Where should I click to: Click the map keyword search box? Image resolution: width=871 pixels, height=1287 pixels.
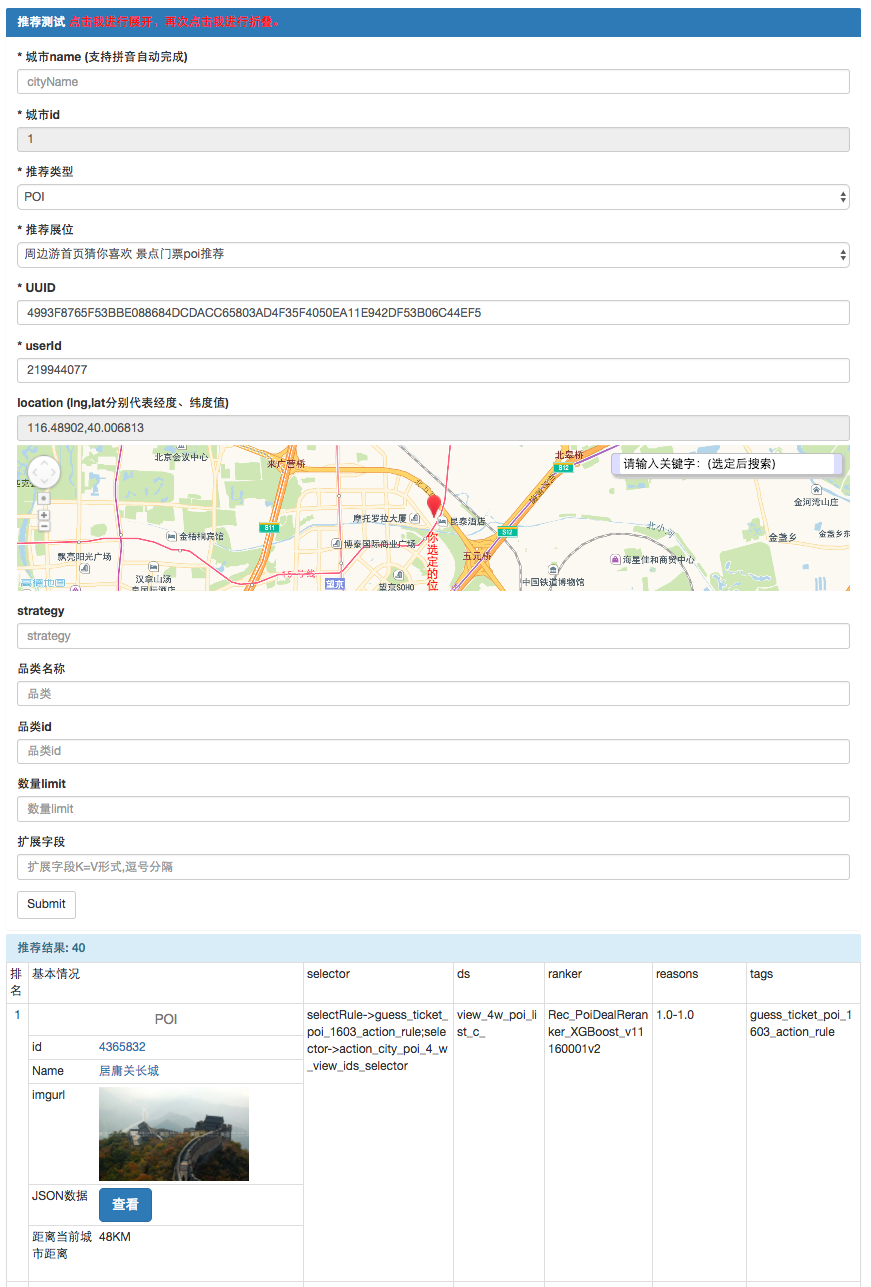[727, 464]
